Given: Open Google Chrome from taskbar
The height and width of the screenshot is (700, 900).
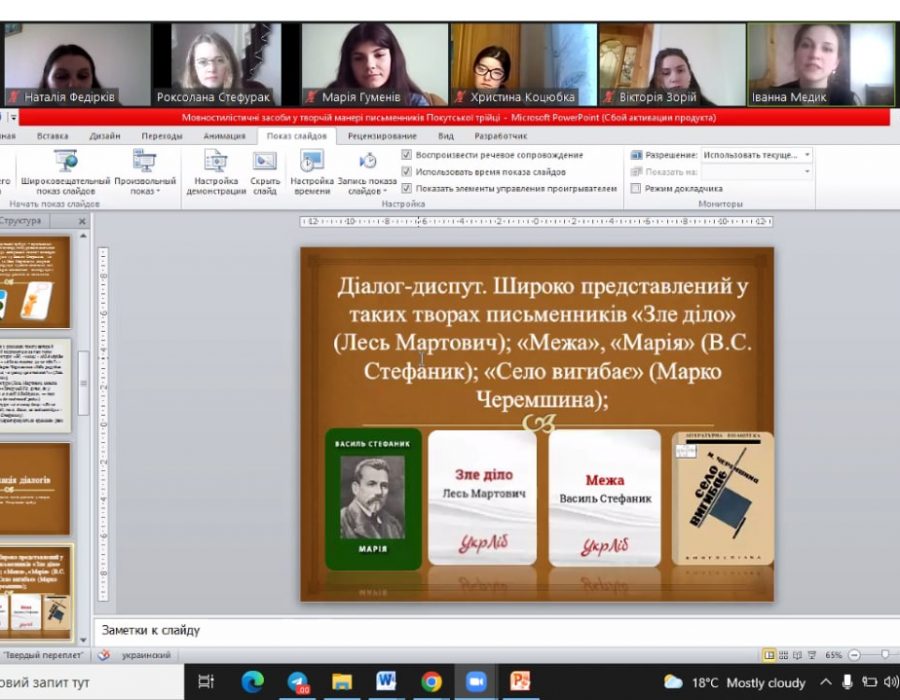Looking at the screenshot, I should tap(431, 682).
